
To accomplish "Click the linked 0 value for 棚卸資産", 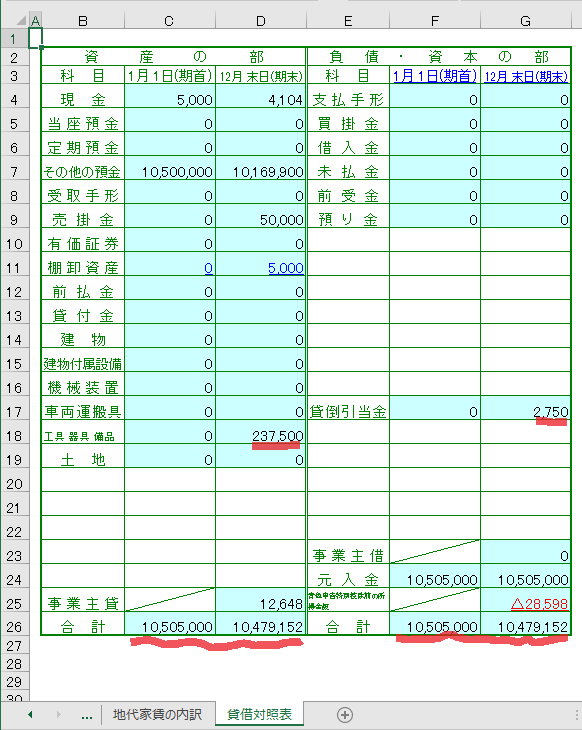I will pos(208,268).
